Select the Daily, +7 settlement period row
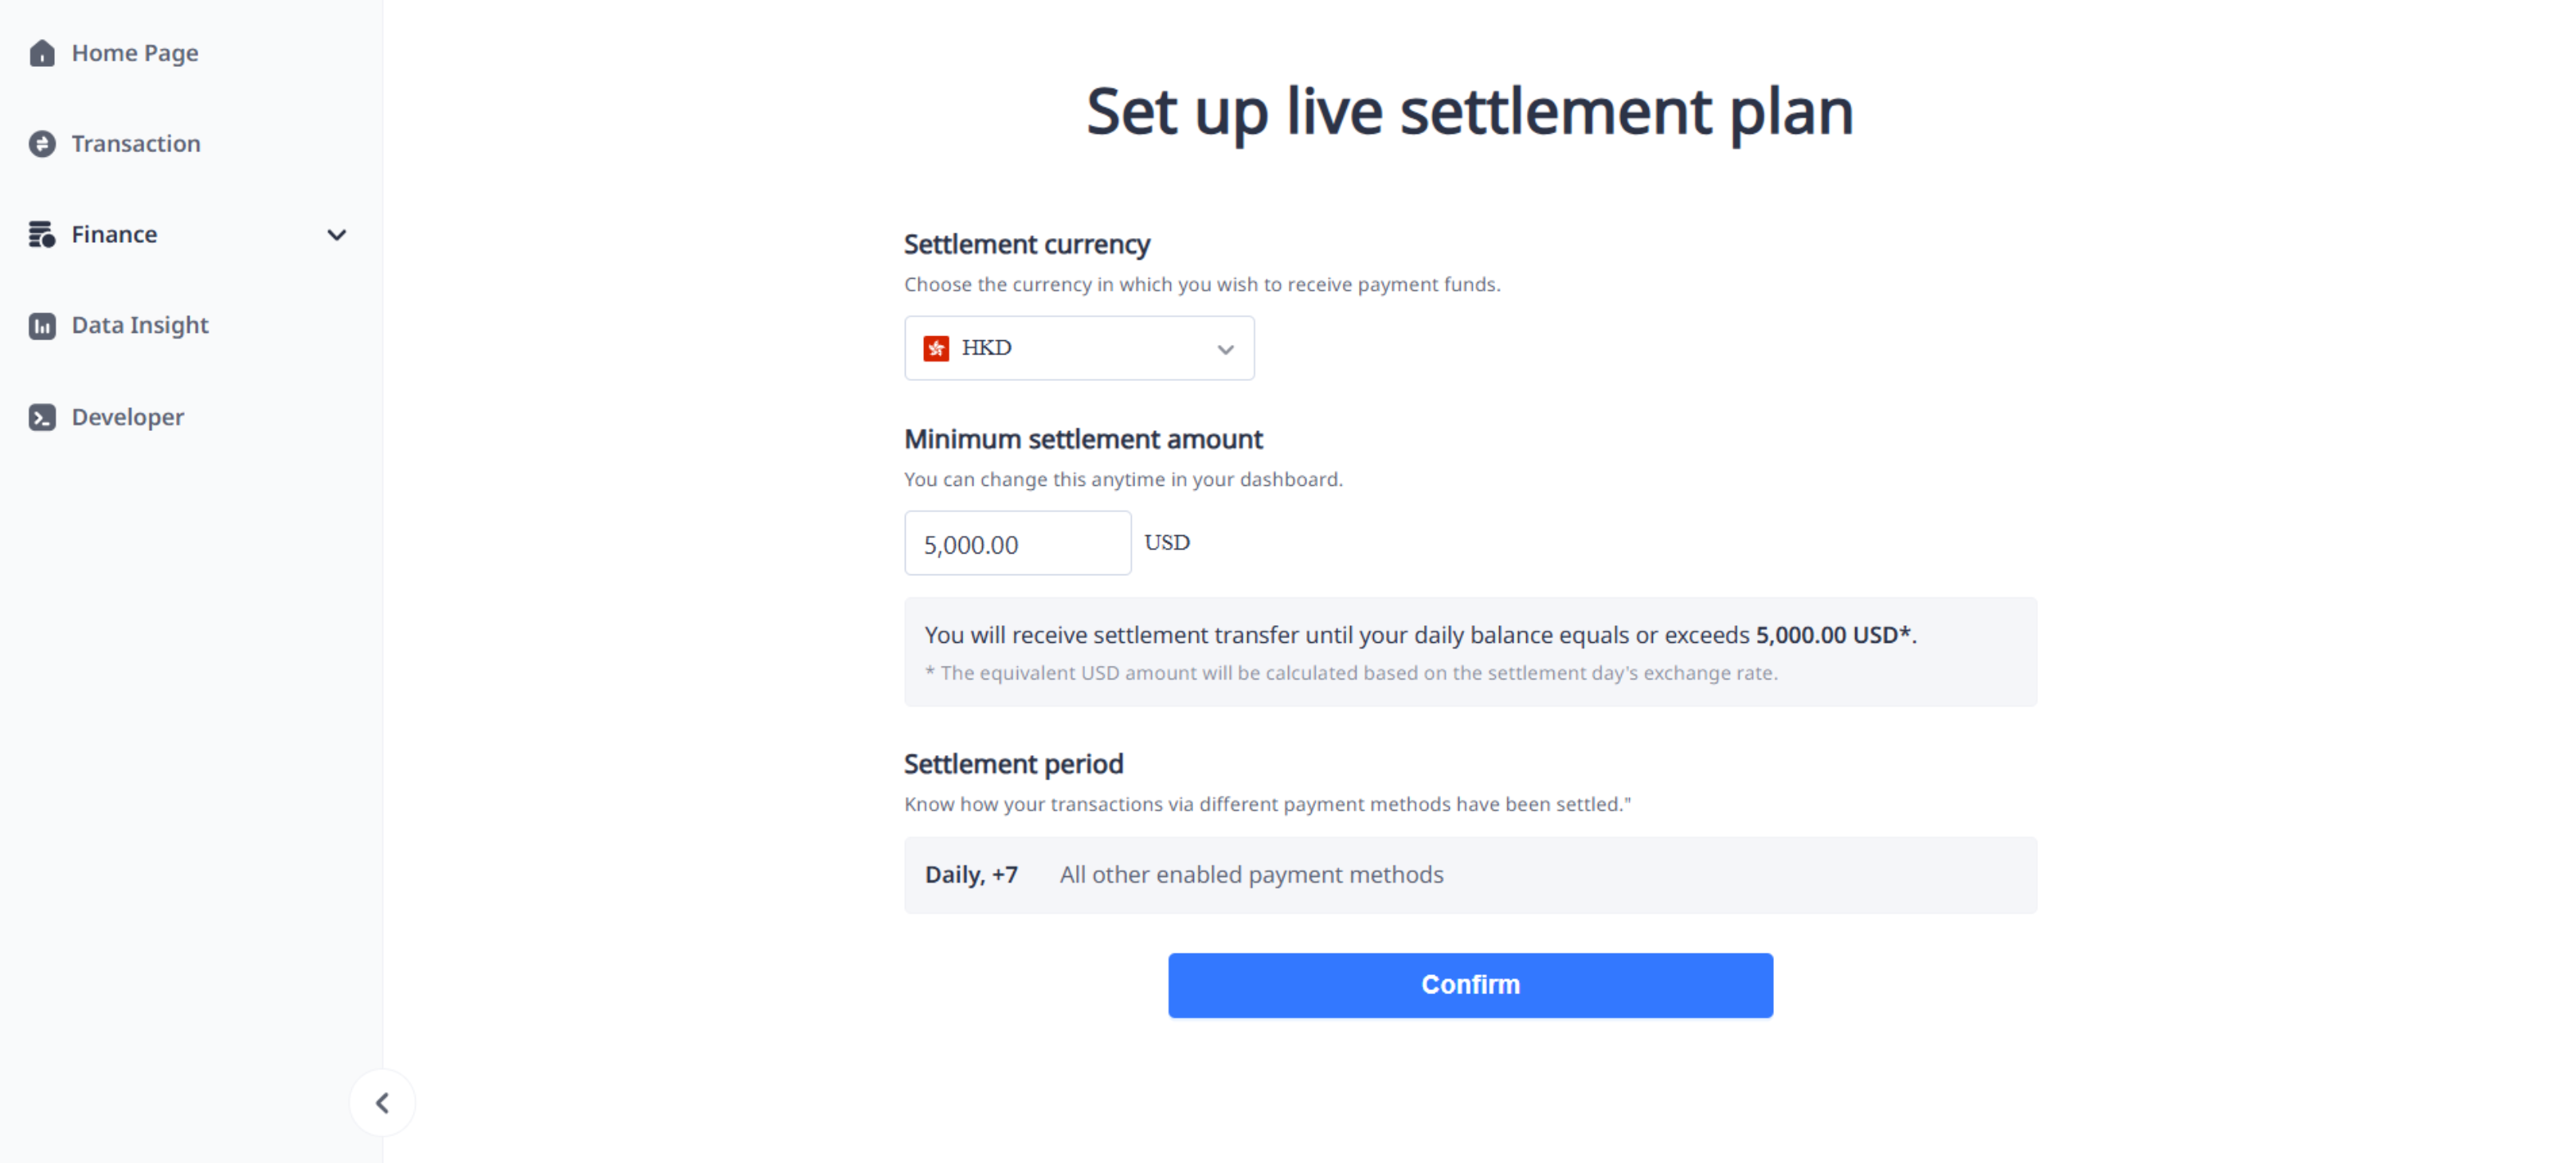 (1470, 875)
